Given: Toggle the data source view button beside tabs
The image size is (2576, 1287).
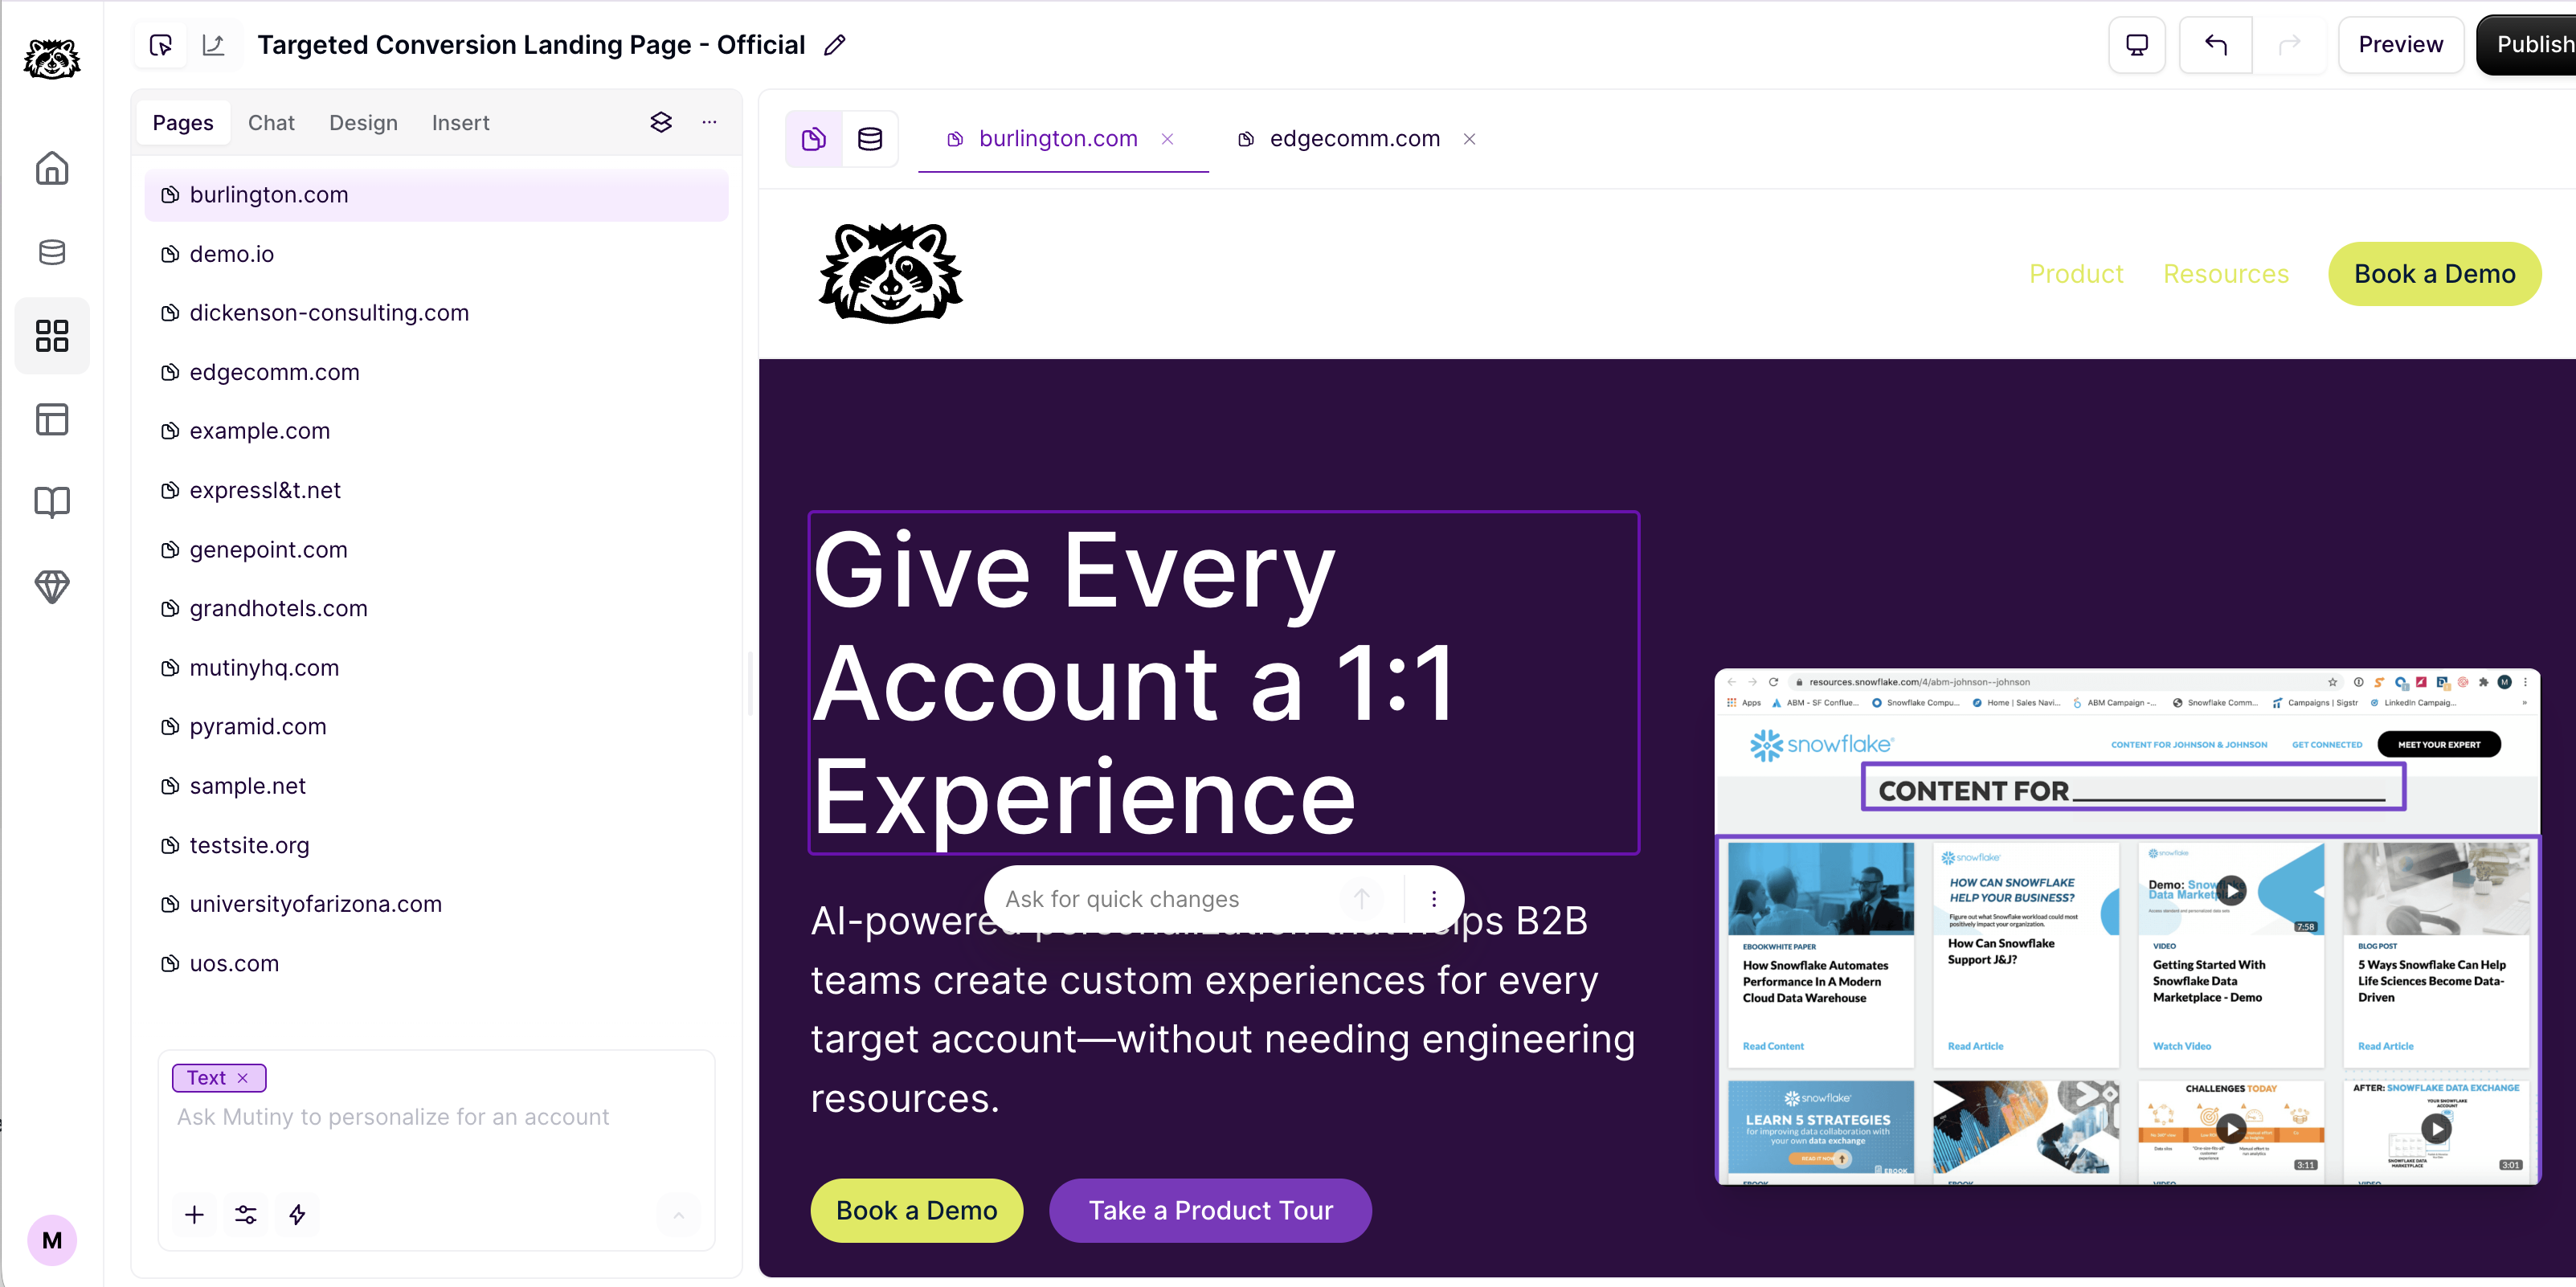Looking at the screenshot, I should (x=870, y=139).
